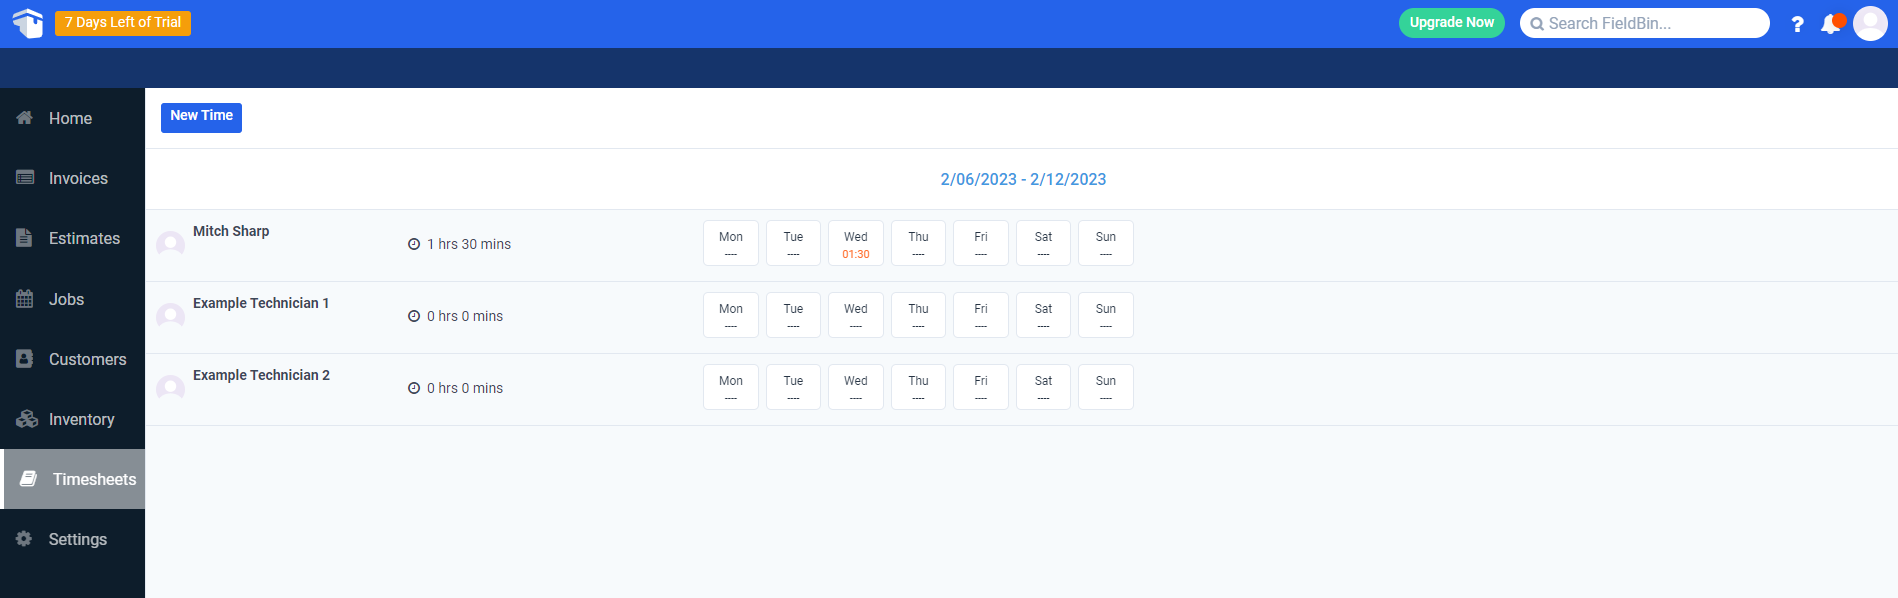
Task: Select the Example Technician 1 name
Action: pos(261,303)
